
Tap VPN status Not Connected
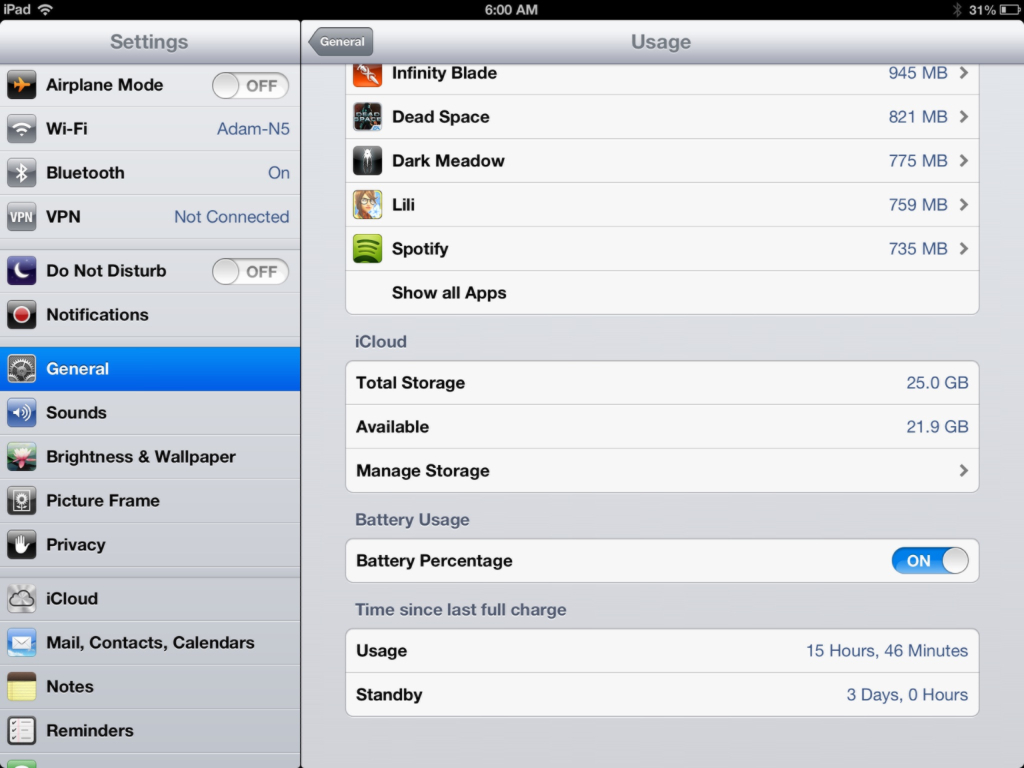[232, 217]
